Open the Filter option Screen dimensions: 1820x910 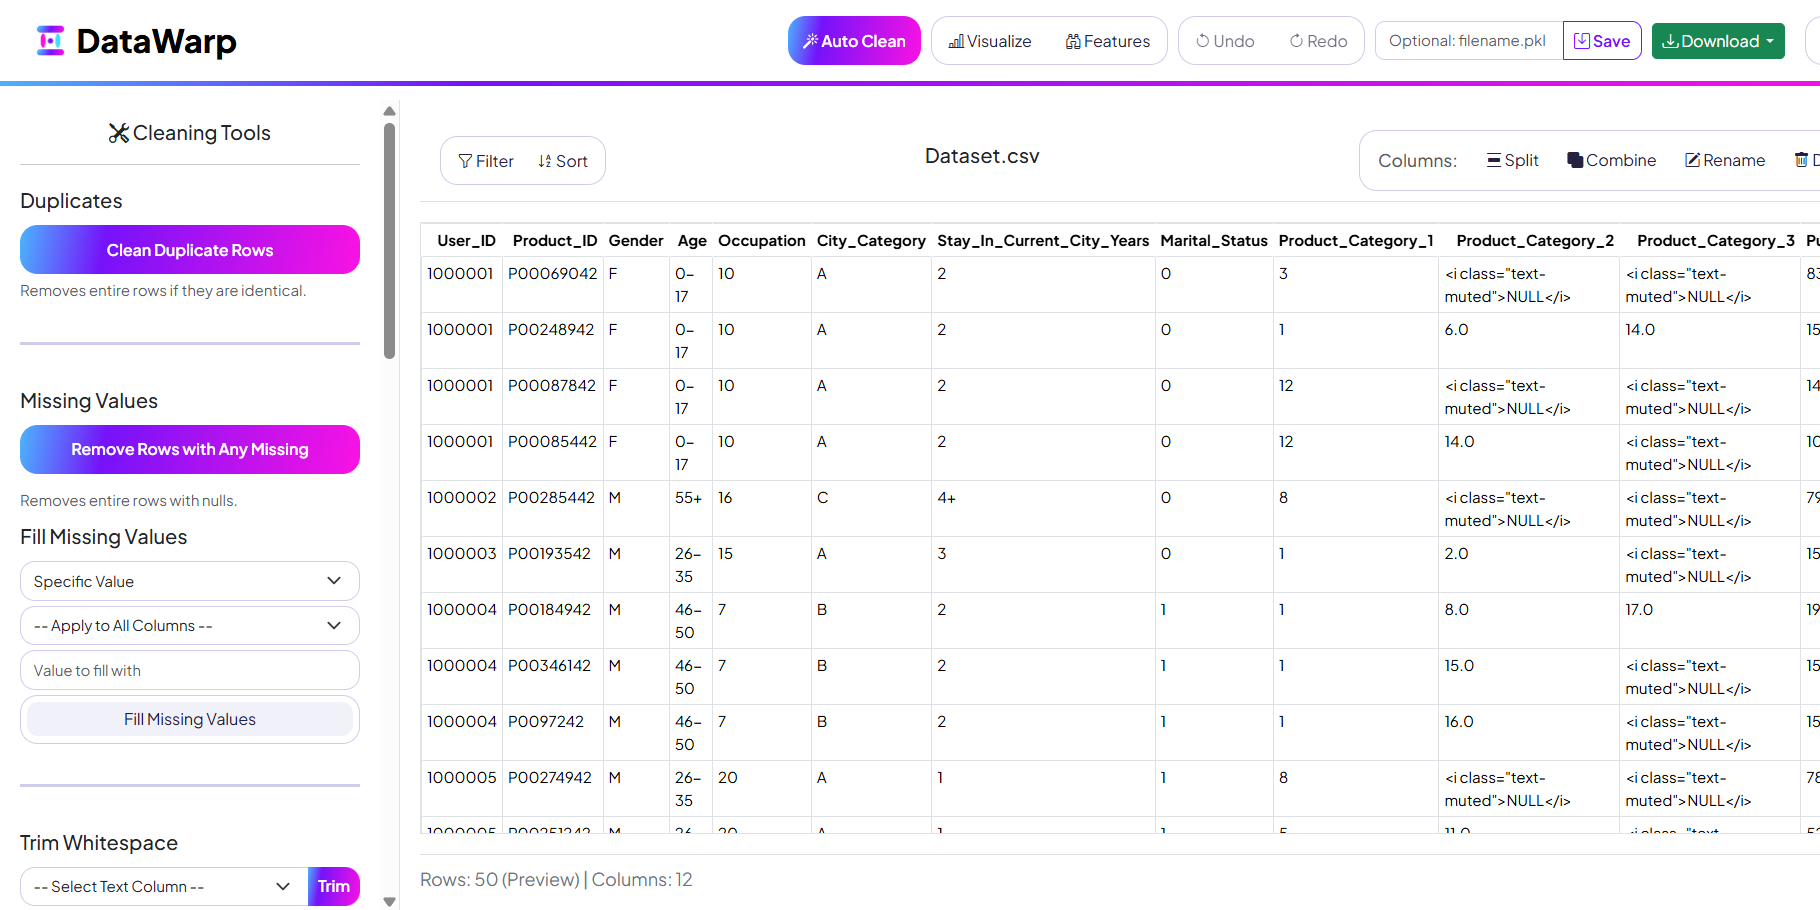[486, 161]
